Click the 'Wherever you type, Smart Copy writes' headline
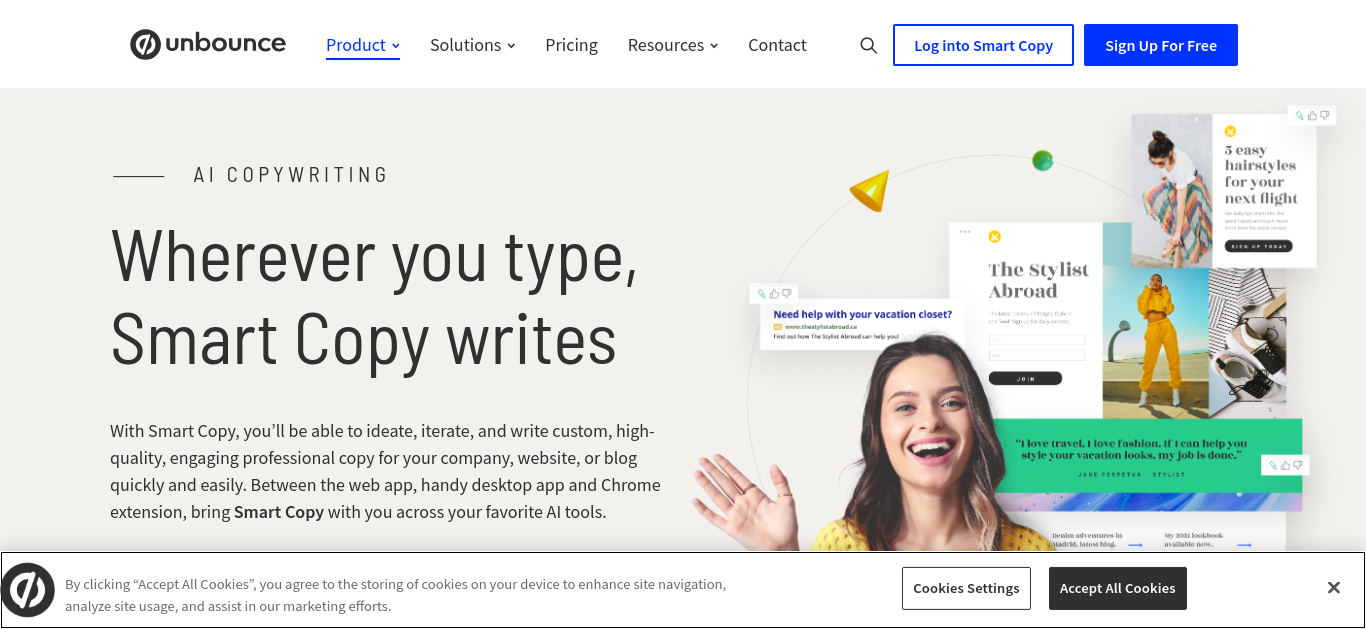Viewport: 1366px width, 629px height. point(374,297)
